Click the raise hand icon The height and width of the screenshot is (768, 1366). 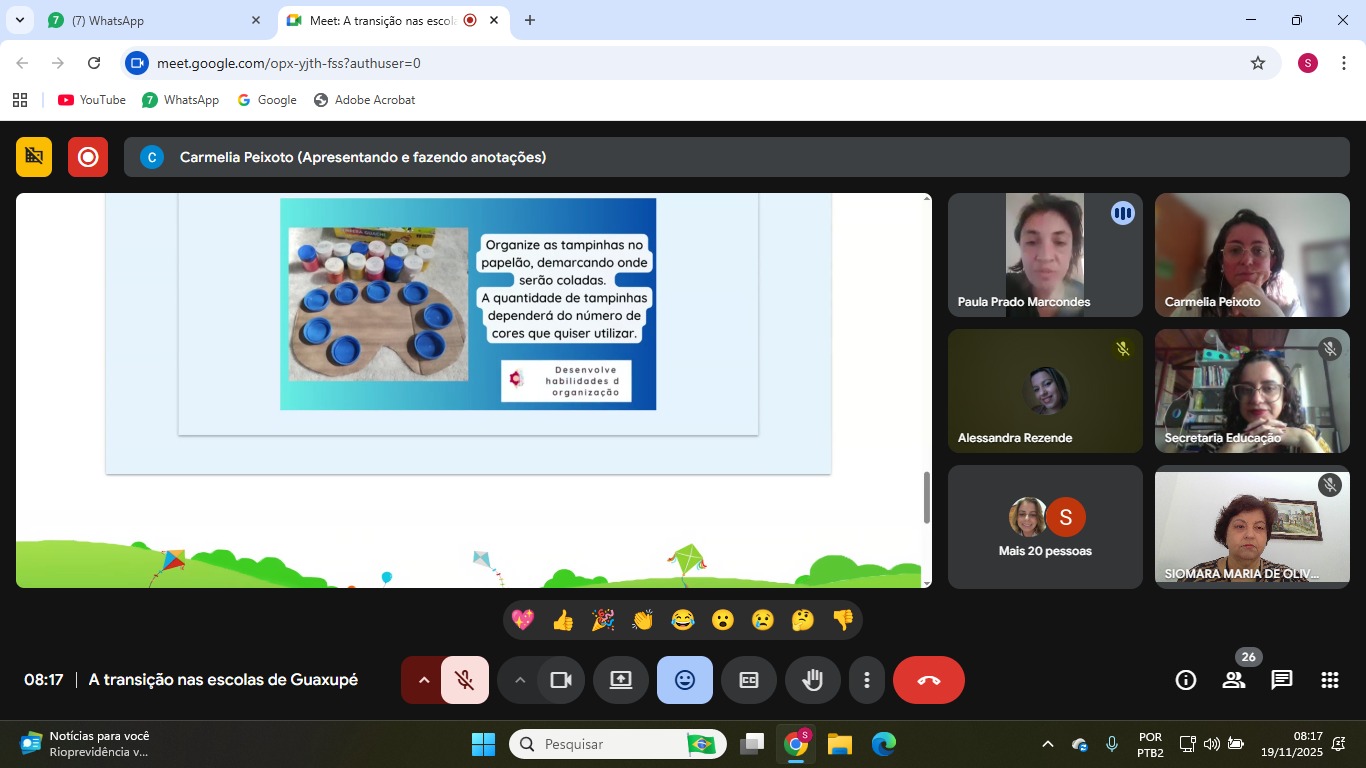pyautogui.click(x=812, y=680)
